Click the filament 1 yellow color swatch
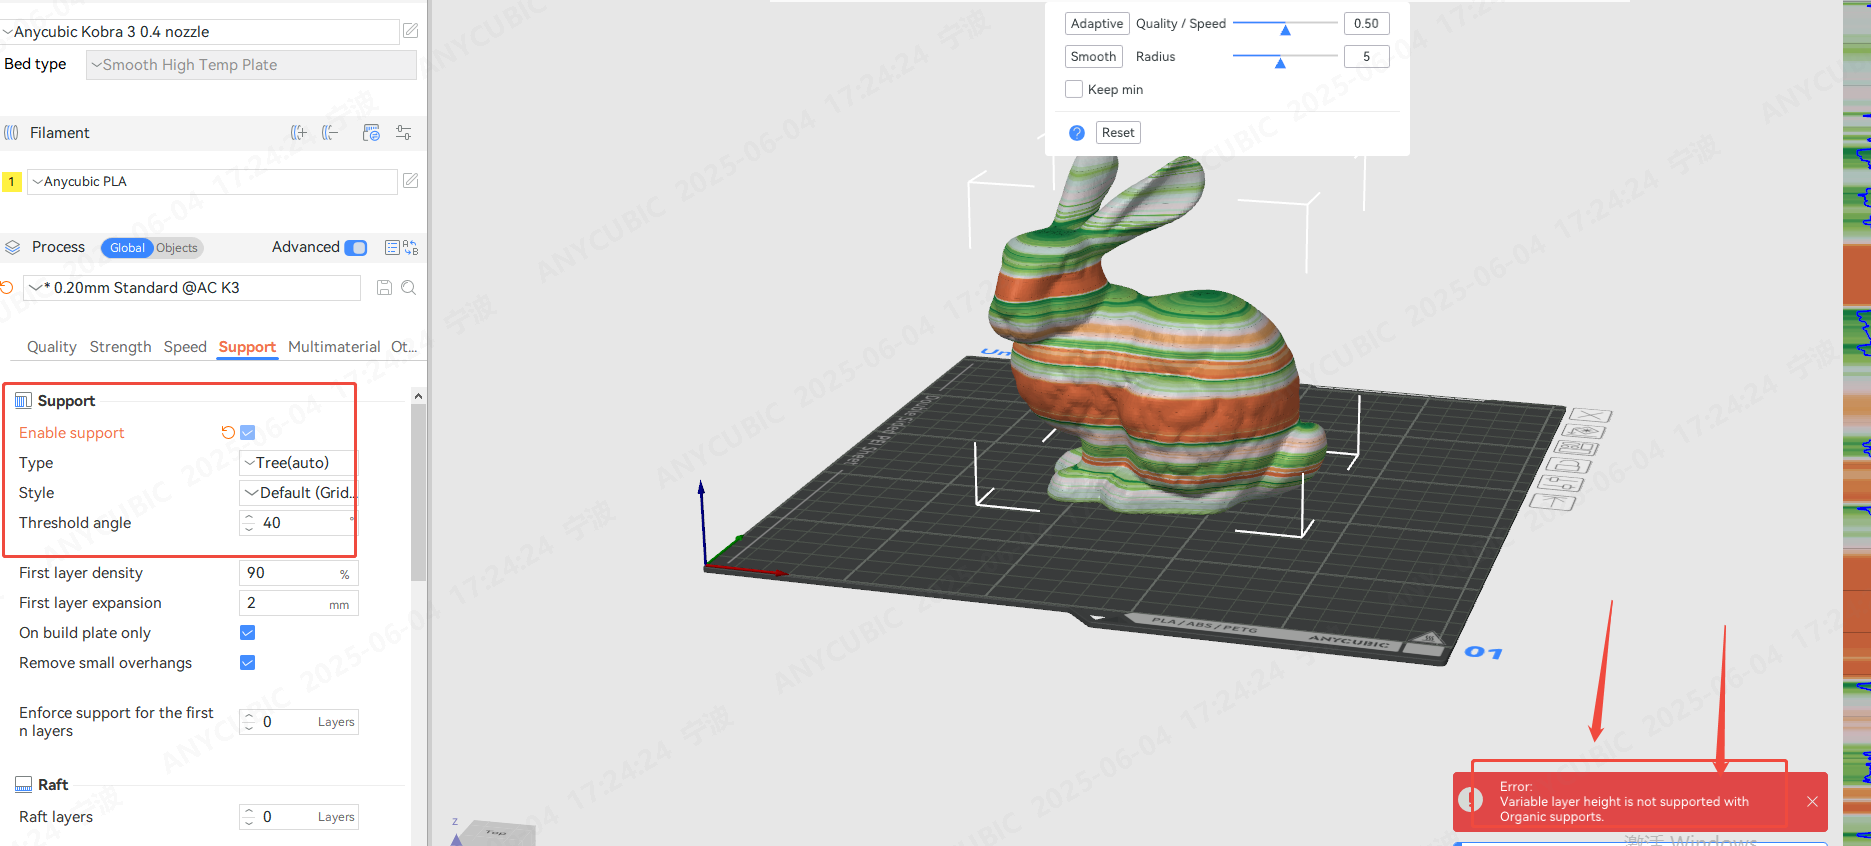 tap(11, 182)
